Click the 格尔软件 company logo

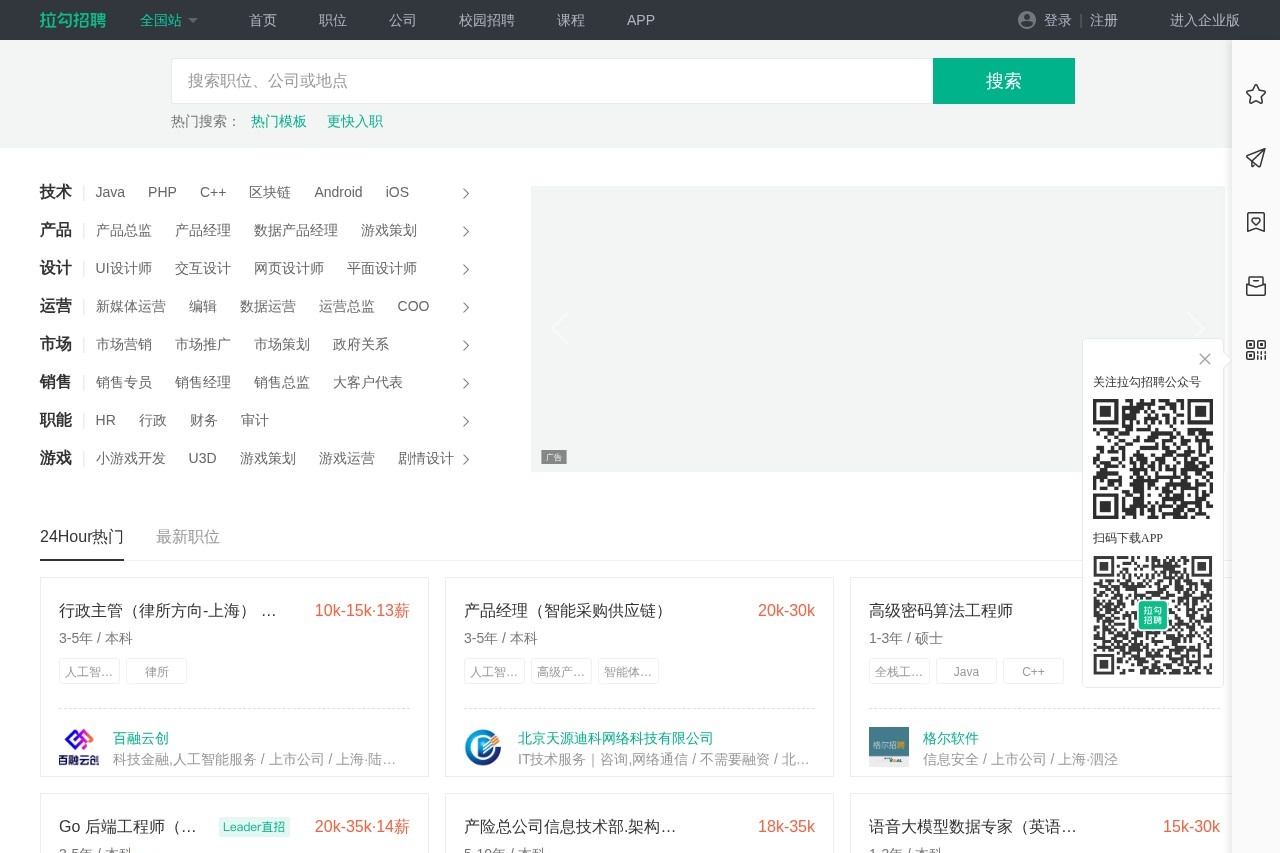[x=889, y=747]
